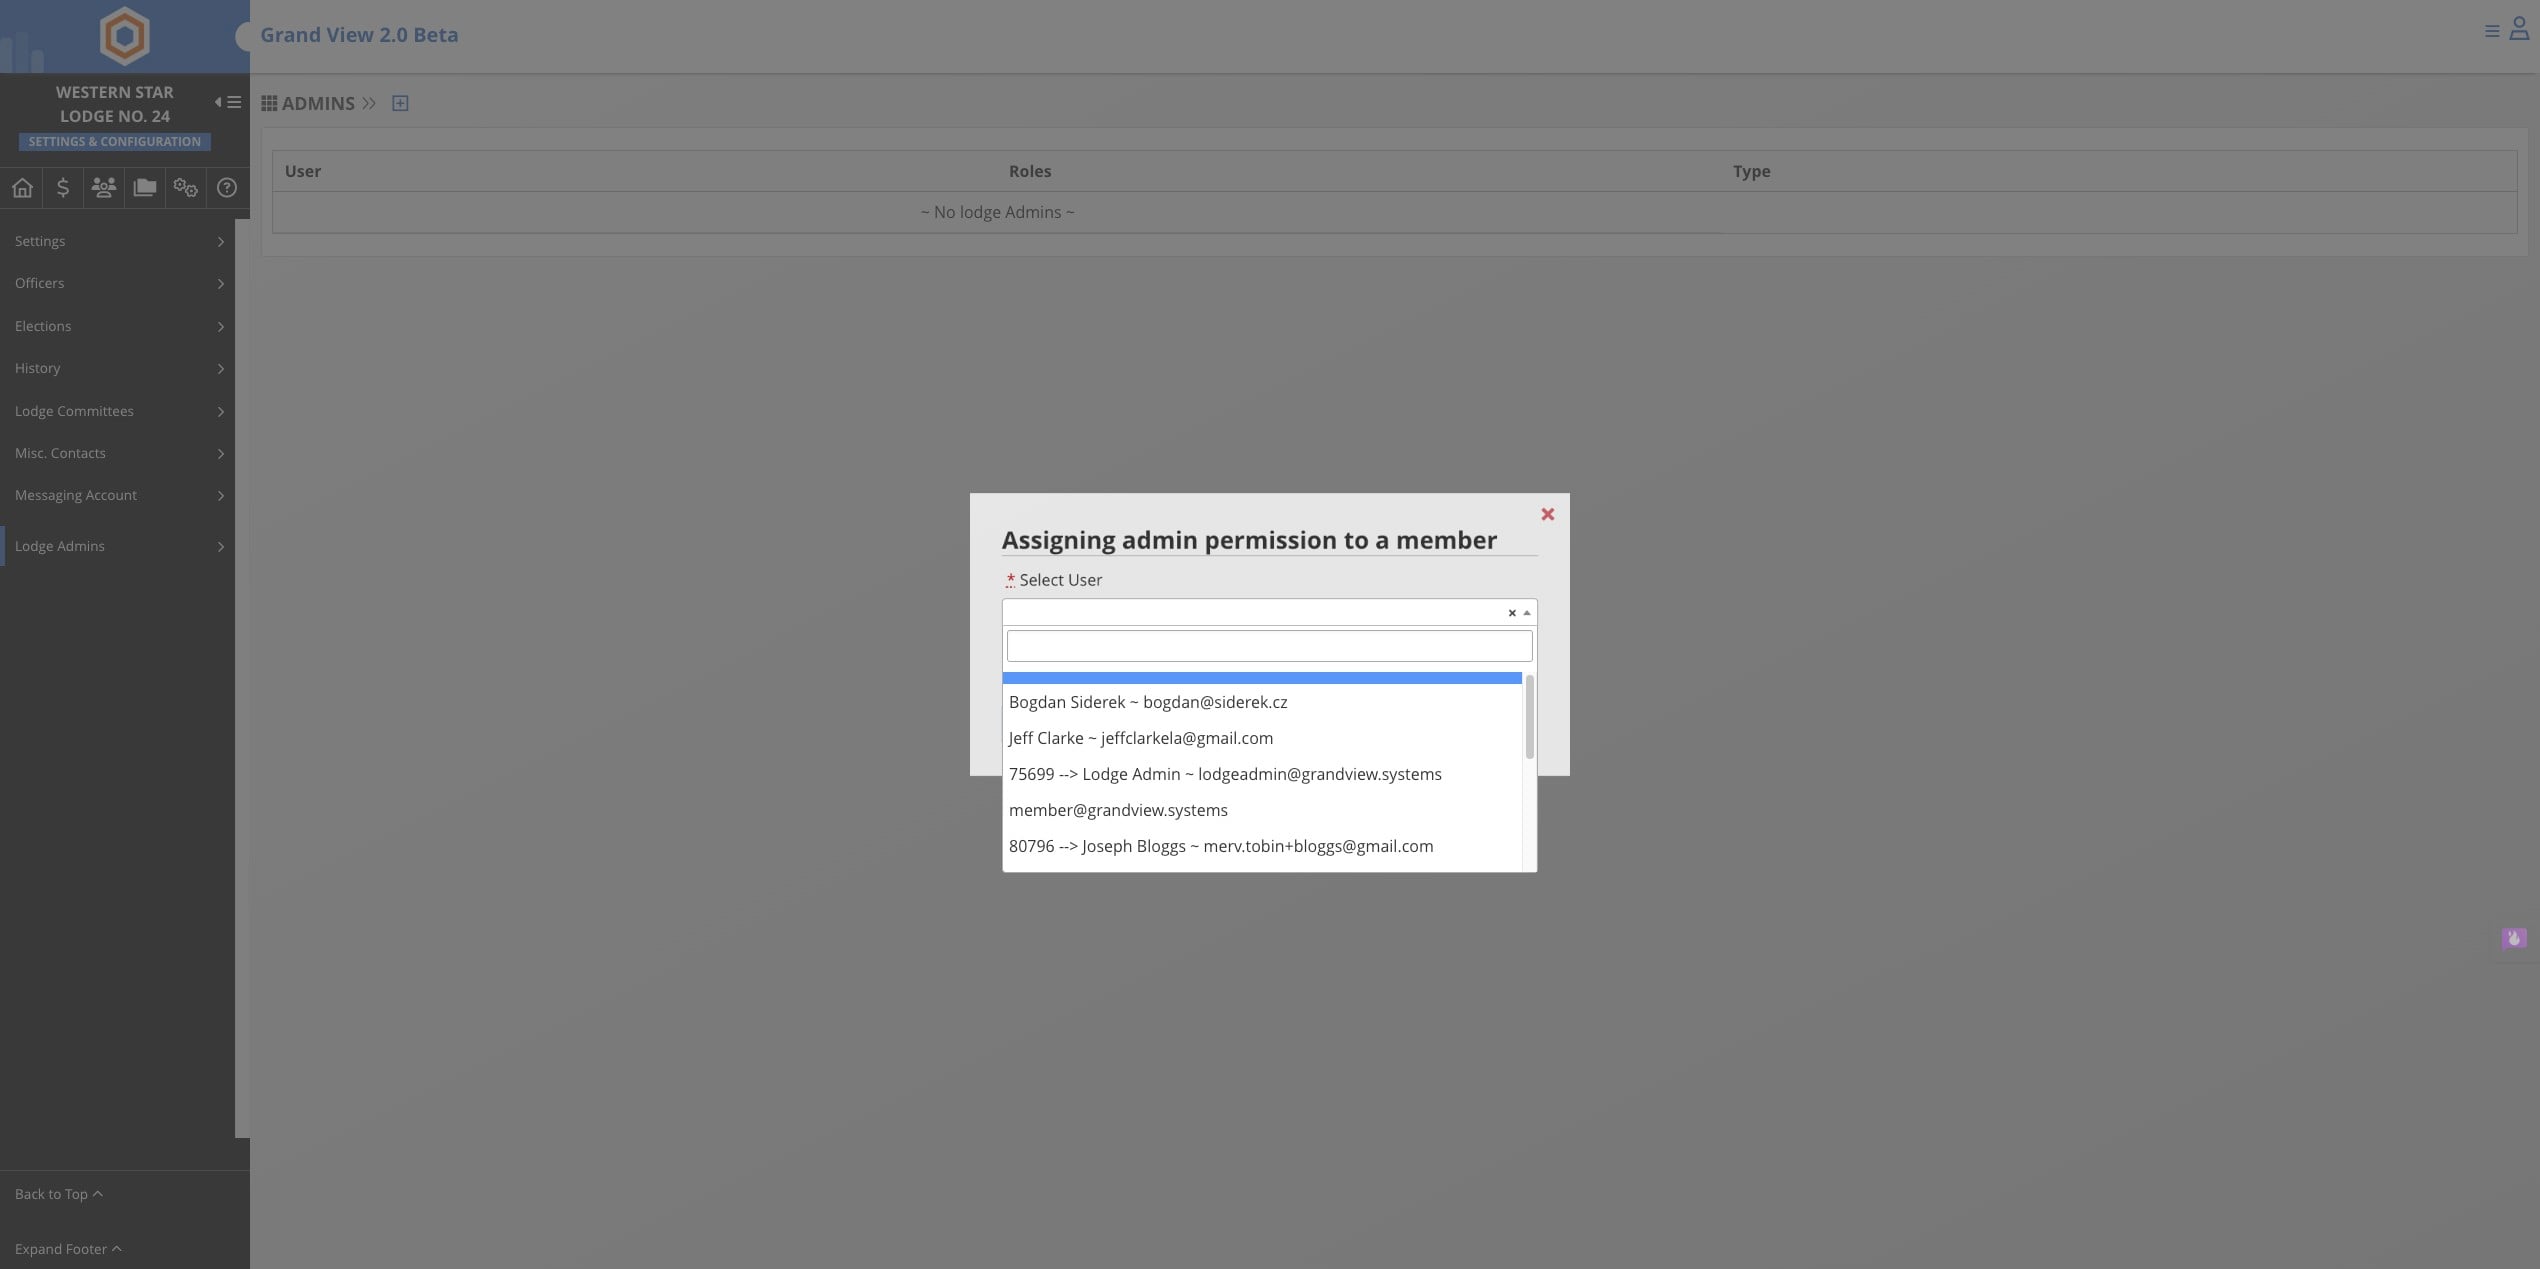
Task: Open the folder documents icon
Action: coord(145,187)
